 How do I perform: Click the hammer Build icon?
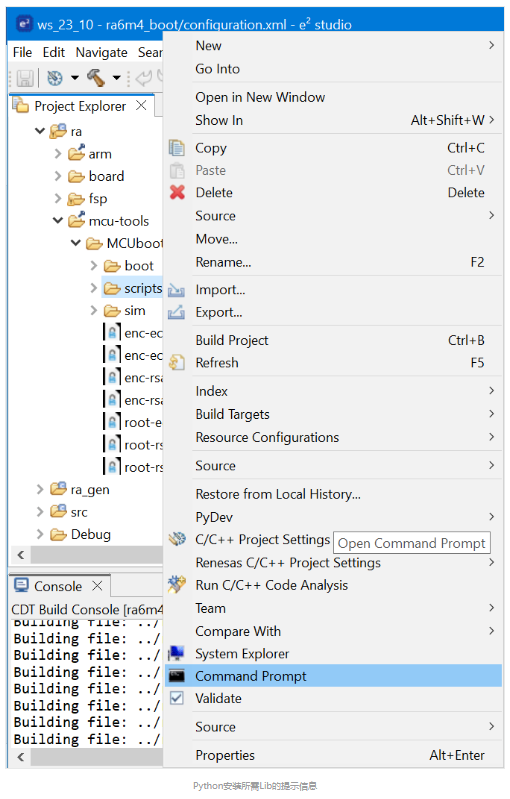coord(96,77)
